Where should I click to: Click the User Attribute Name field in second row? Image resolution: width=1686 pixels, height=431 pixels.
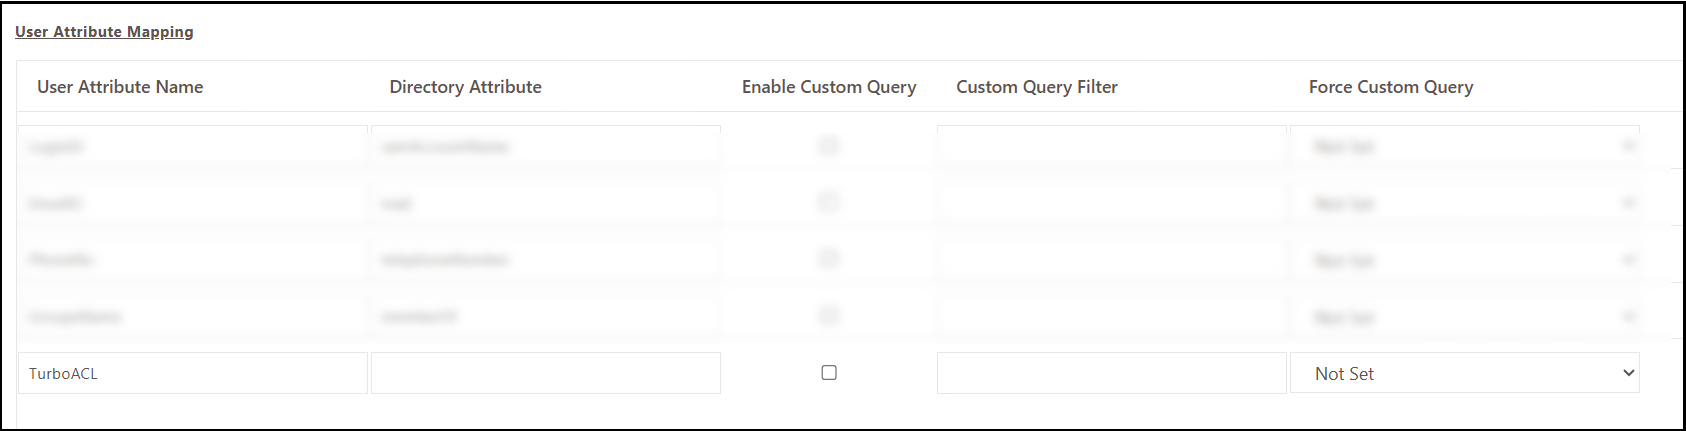tap(193, 203)
